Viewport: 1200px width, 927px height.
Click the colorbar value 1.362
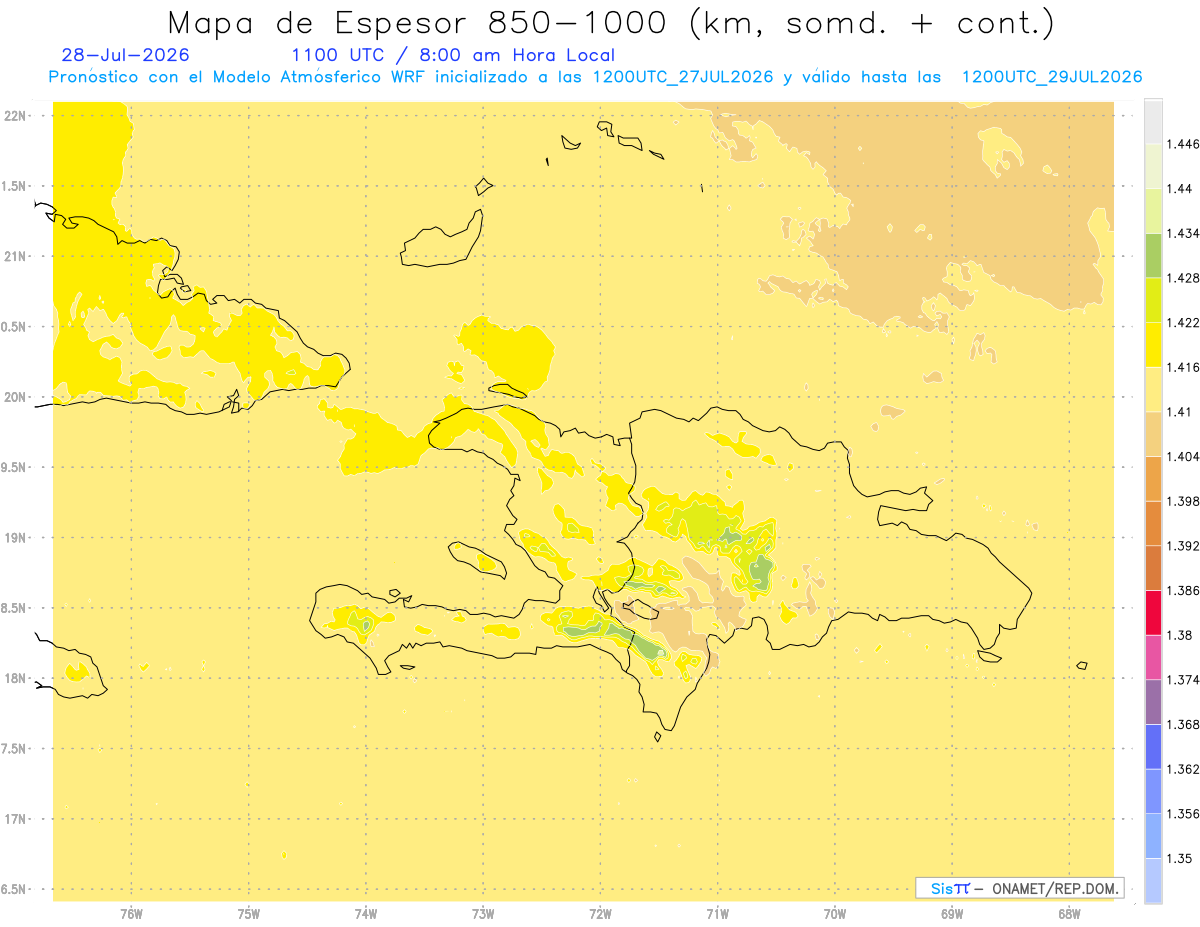pos(1182,769)
